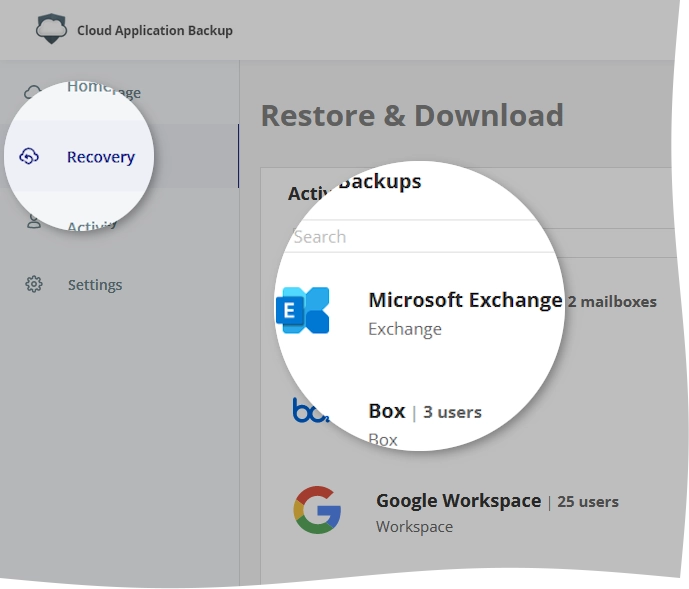Select Recovery in the sidebar menu
This screenshot has height=589, width=689.
click(x=101, y=157)
